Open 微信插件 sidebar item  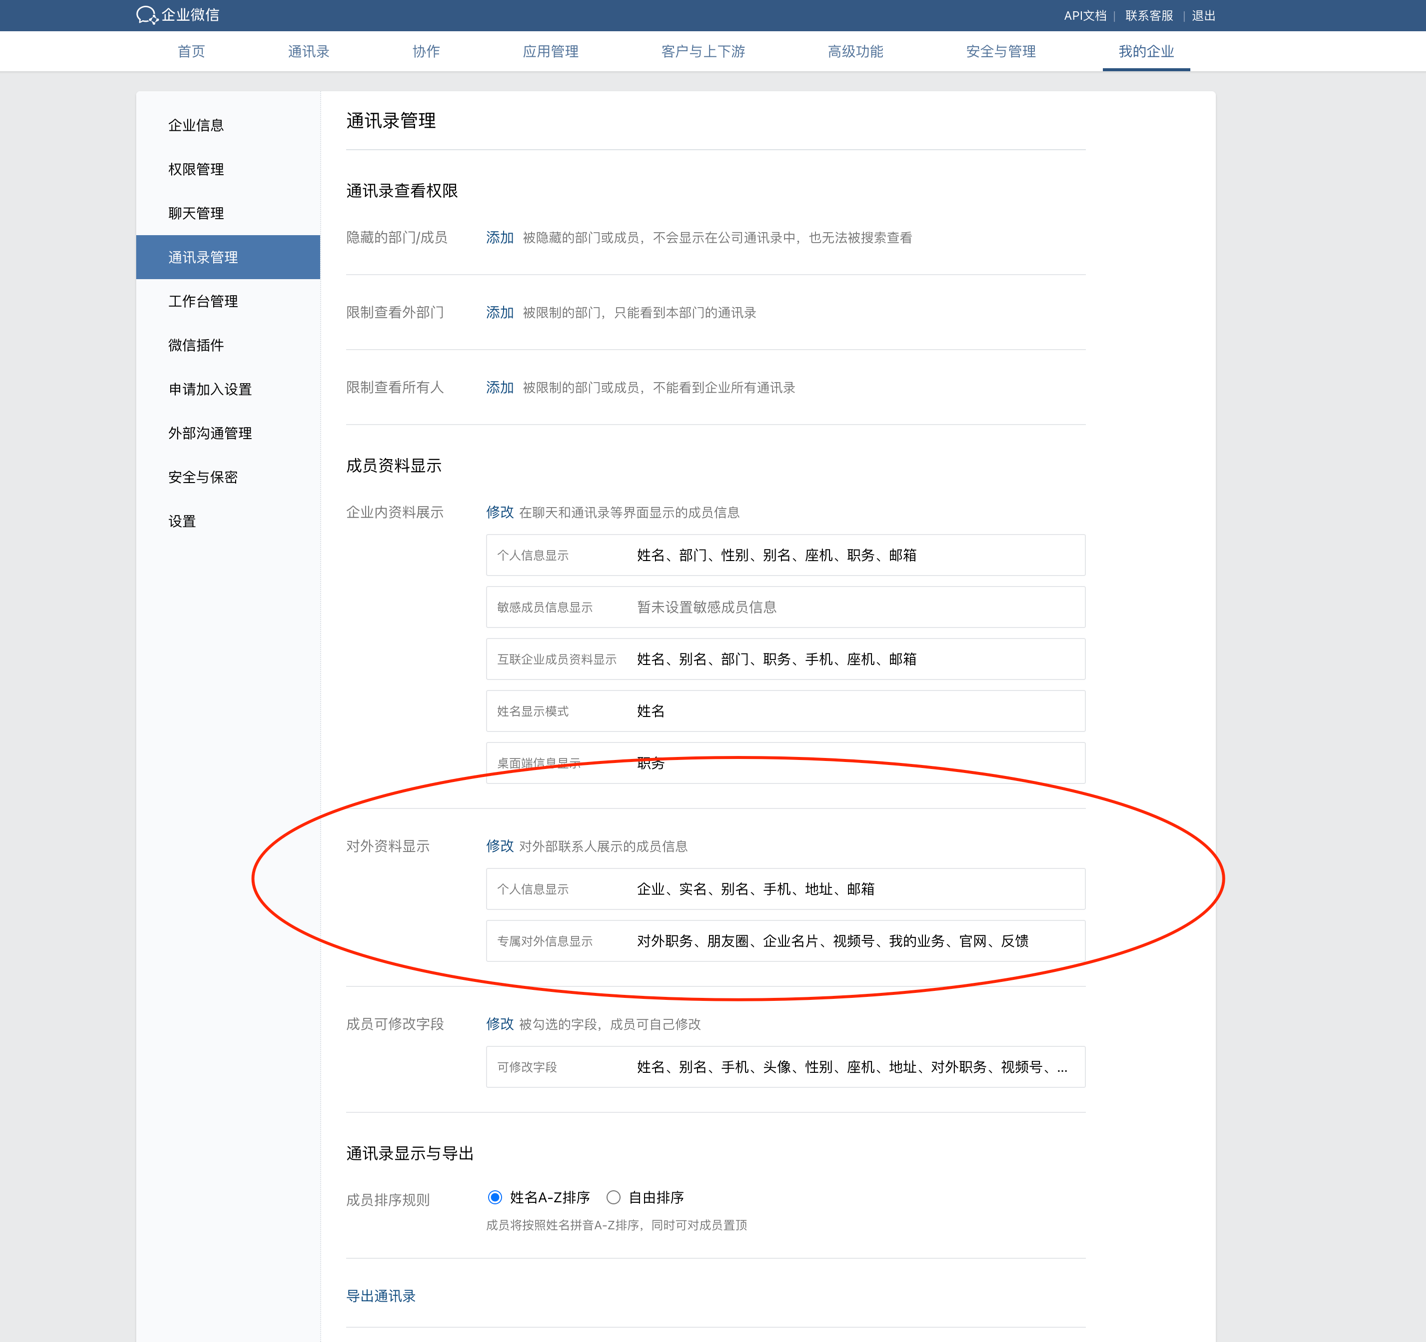tap(228, 345)
